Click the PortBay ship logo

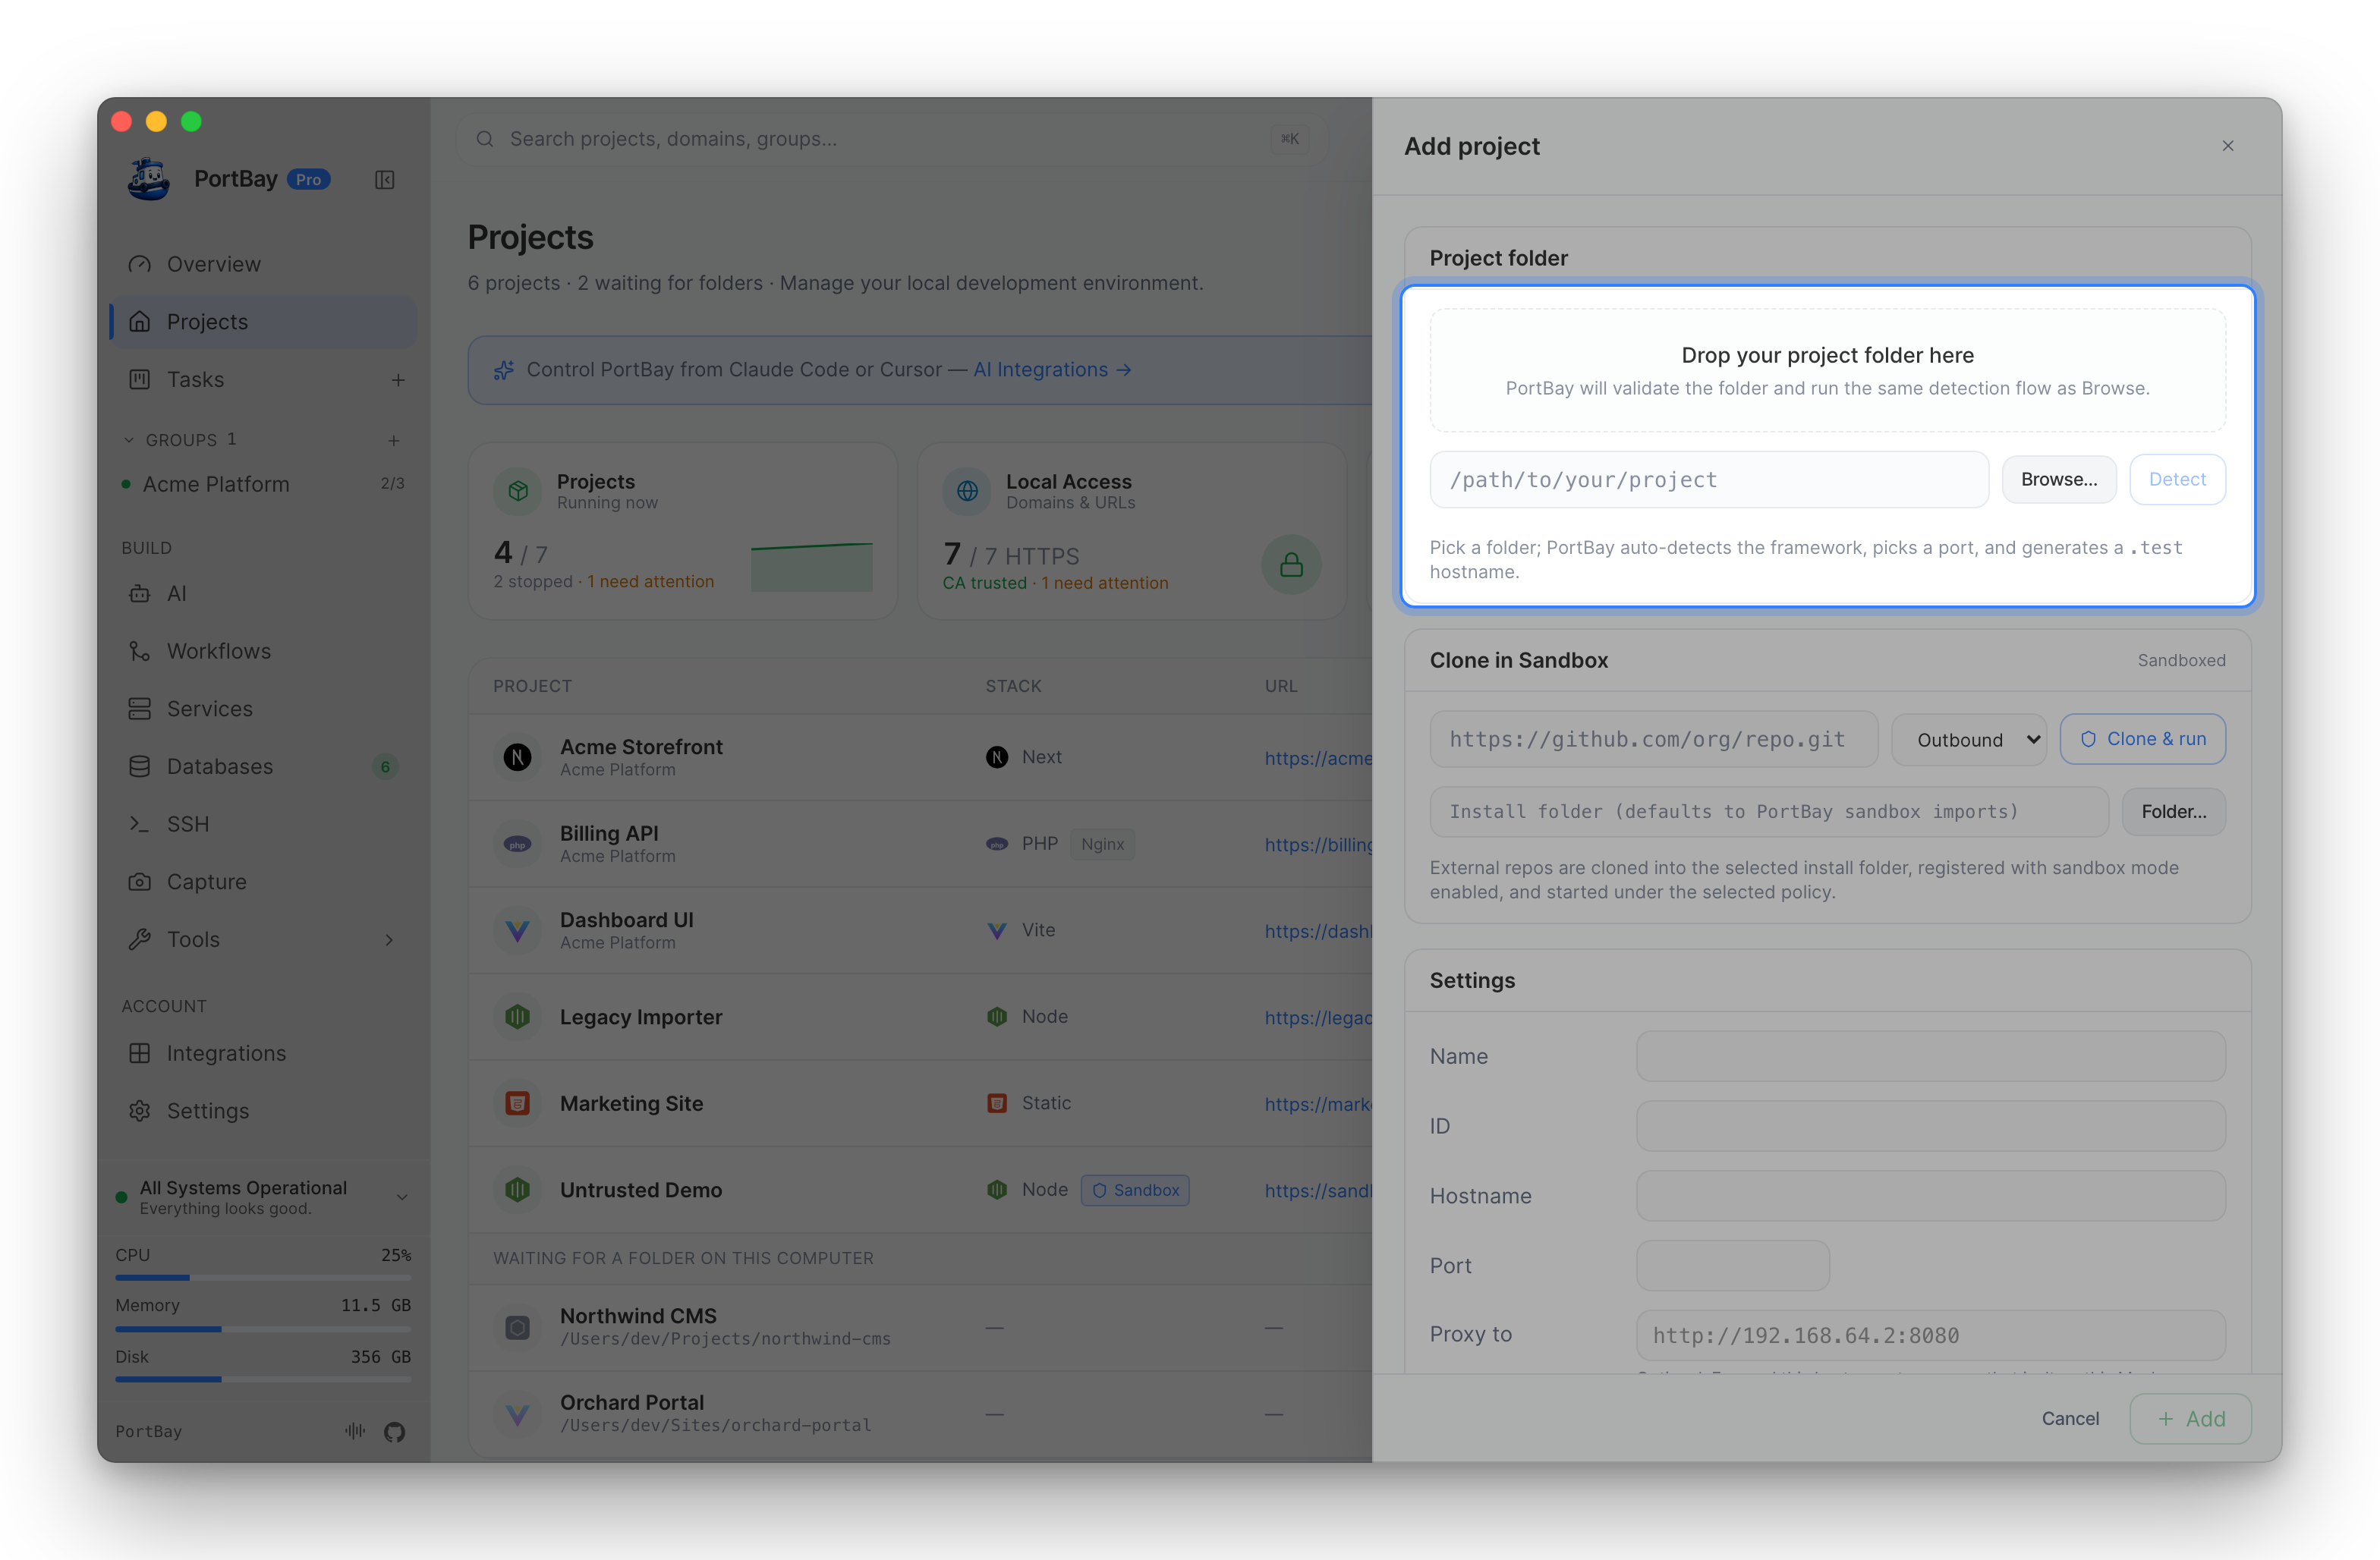point(149,180)
